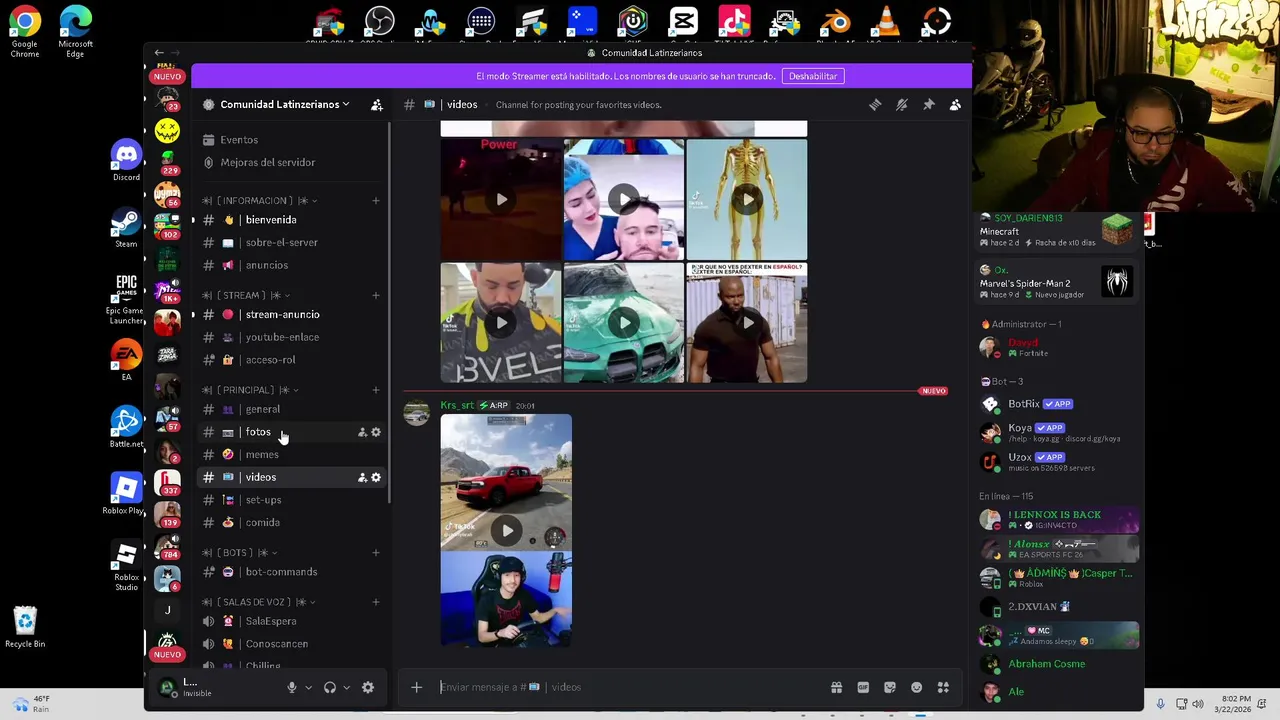This screenshot has height=720, width=1280.
Task: Open notification settings bell in channel header
Action: tap(902, 105)
